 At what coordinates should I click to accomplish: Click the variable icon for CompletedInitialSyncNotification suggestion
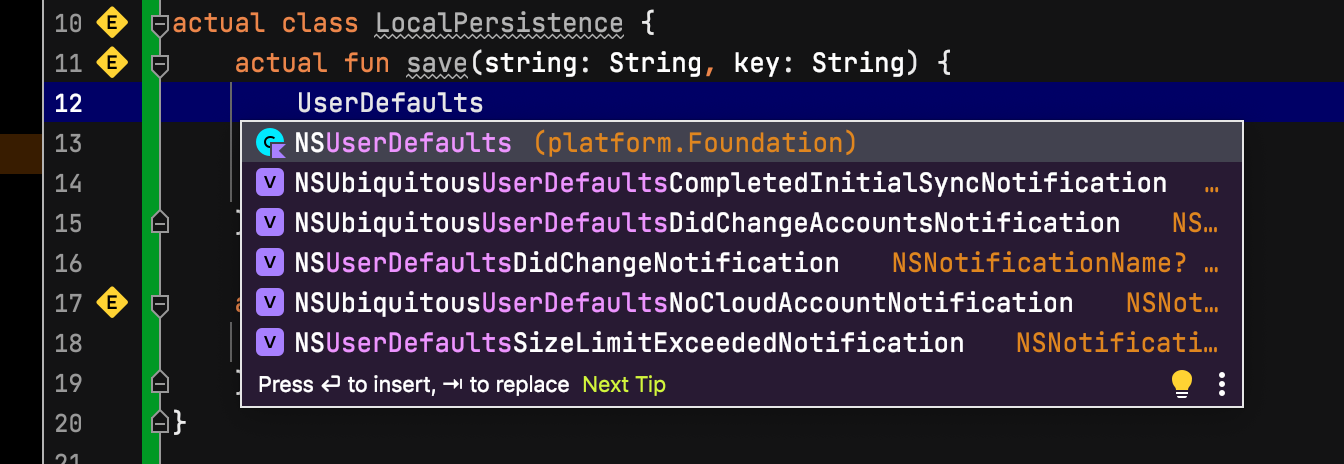(x=270, y=183)
